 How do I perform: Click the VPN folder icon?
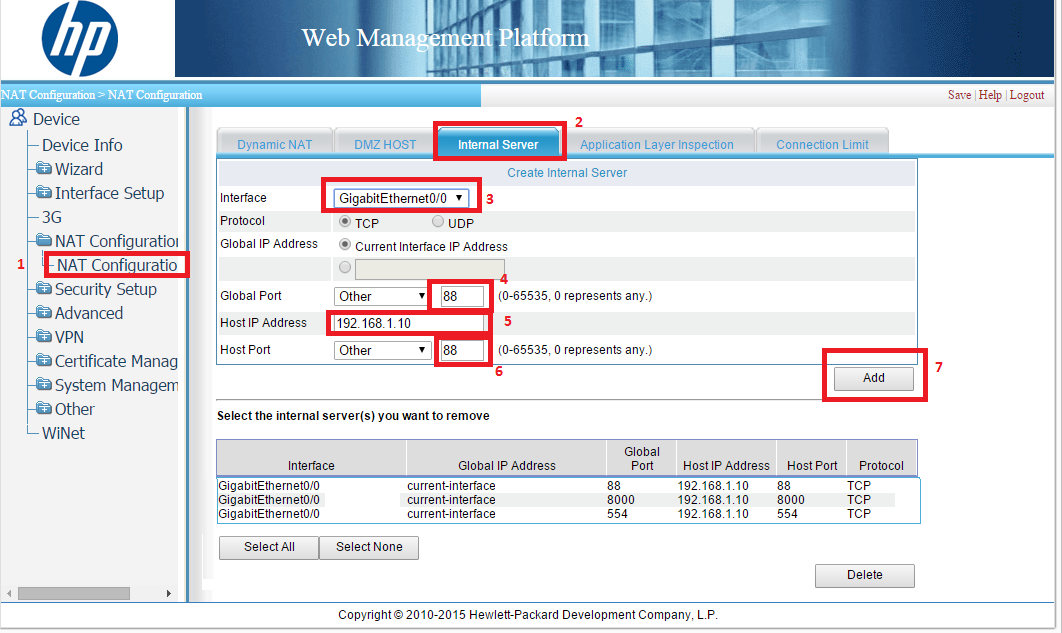(44, 337)
